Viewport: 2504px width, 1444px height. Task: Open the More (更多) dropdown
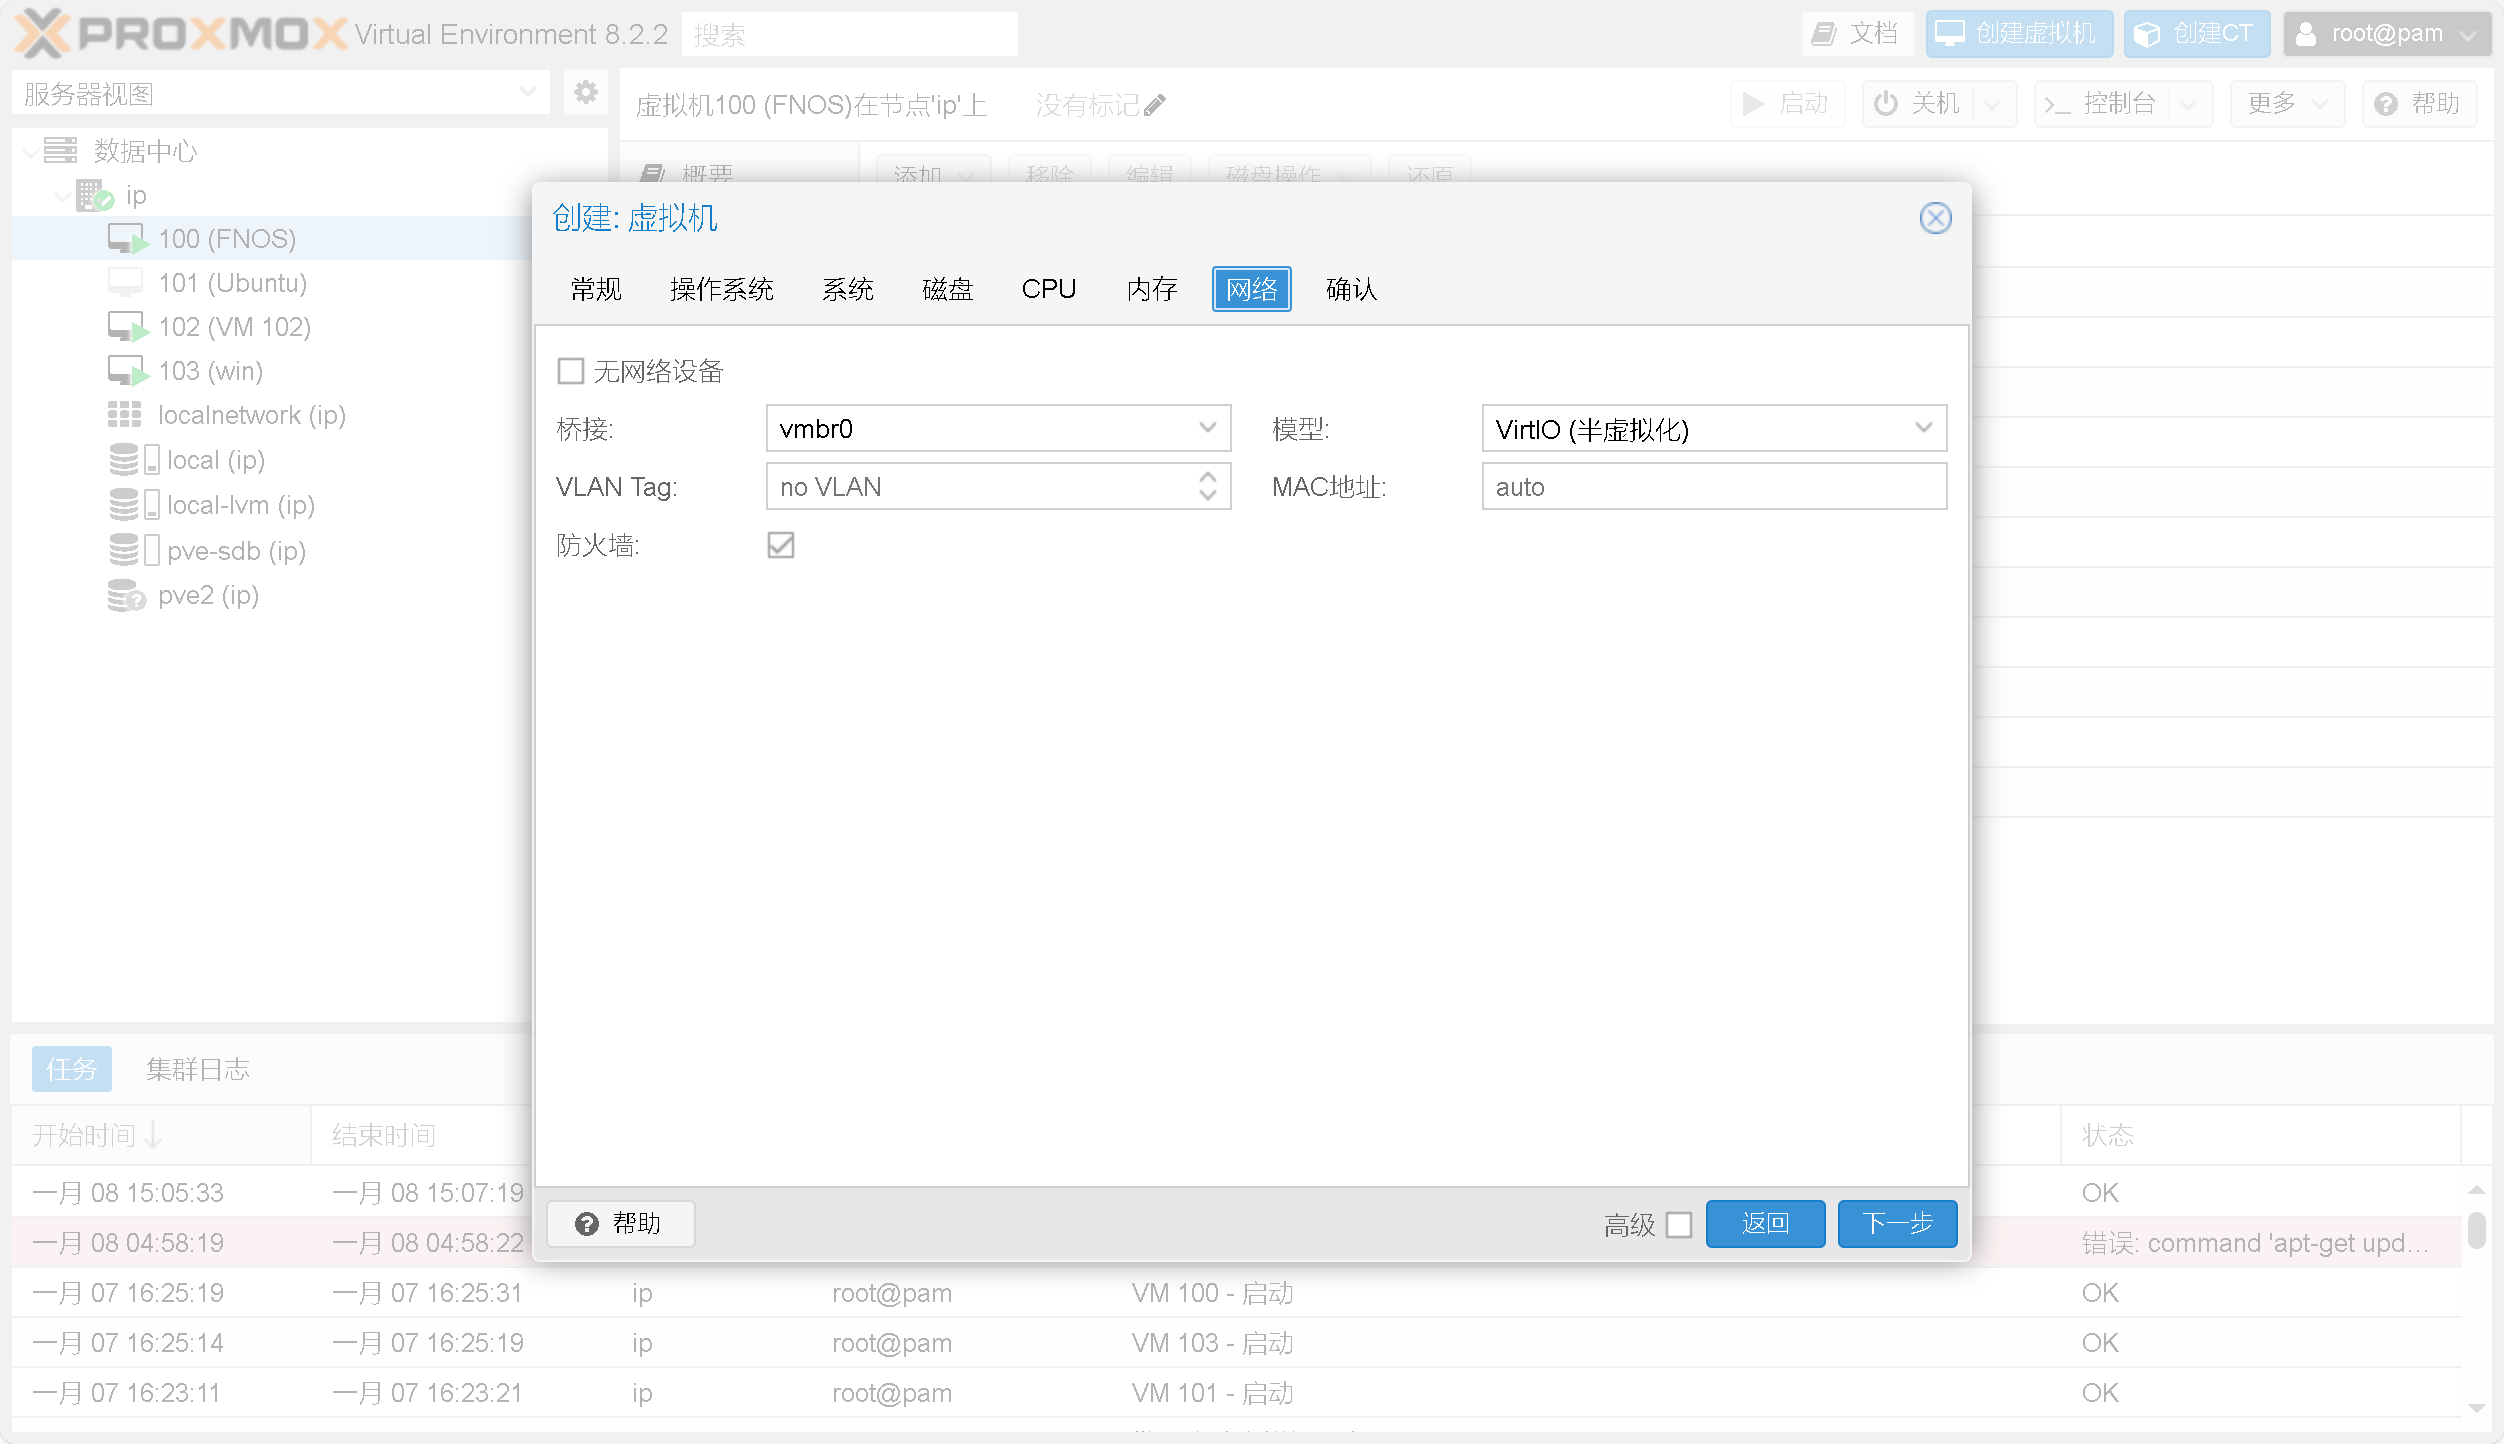(2287, 104)
